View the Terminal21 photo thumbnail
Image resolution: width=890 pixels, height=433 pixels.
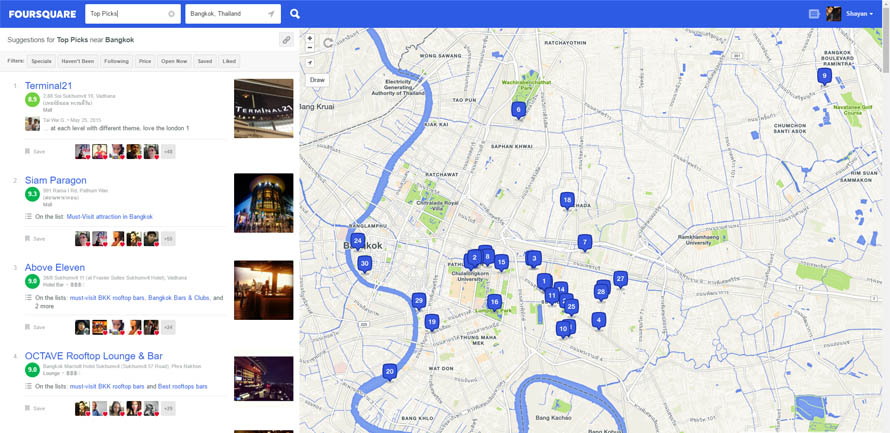point(264,108)
